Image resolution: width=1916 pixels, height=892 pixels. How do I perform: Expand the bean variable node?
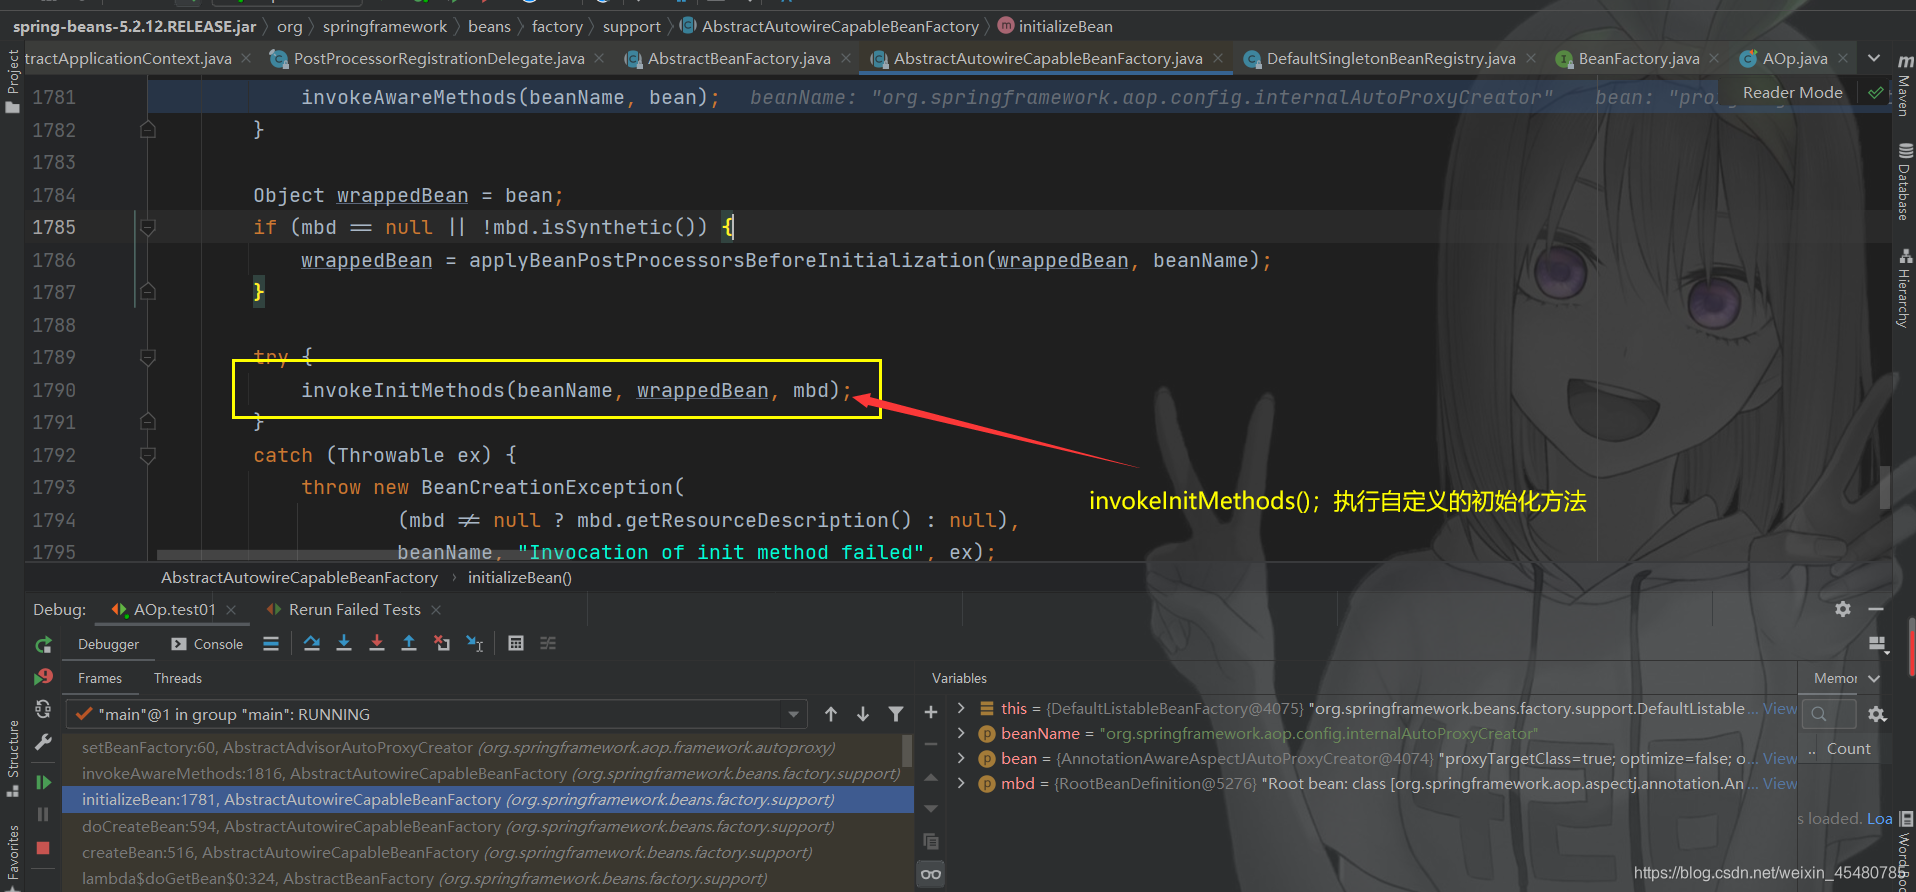961,758
